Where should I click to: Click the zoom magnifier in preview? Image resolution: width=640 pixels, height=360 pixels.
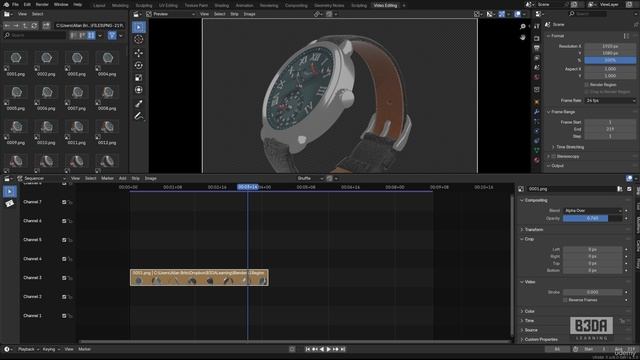(523, 27)
